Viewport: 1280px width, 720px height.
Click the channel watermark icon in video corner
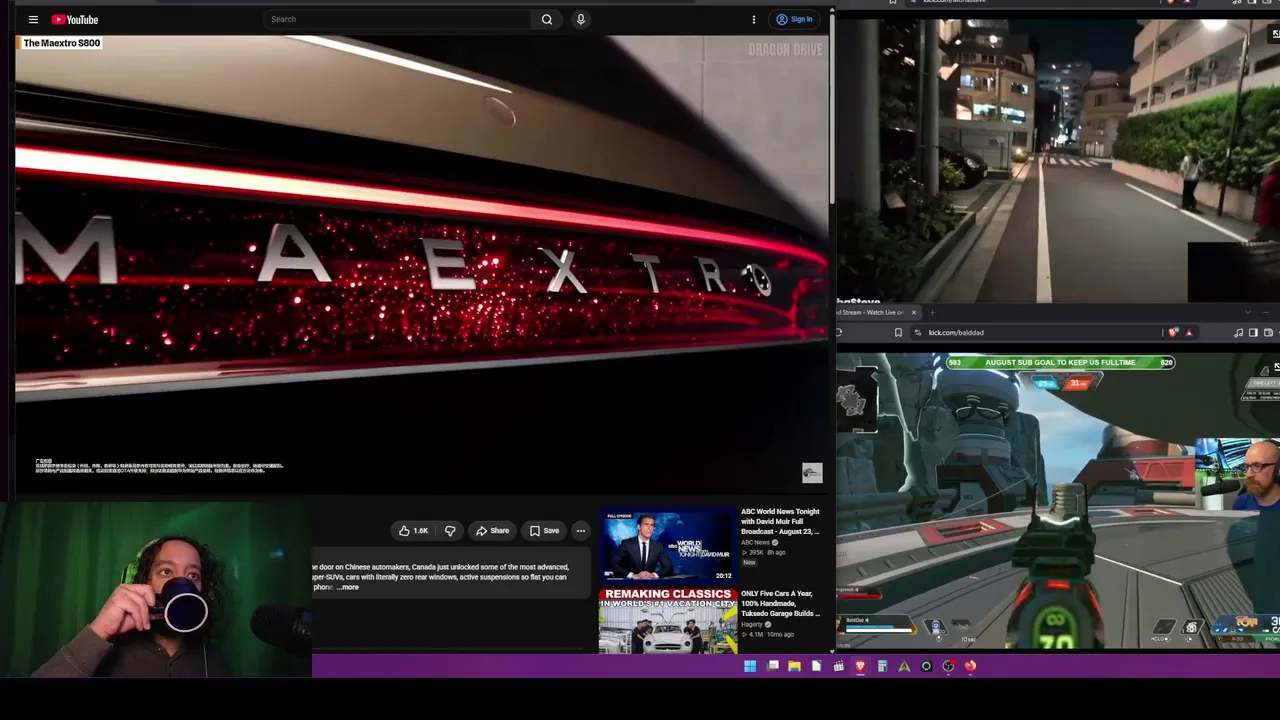[812, 473]
